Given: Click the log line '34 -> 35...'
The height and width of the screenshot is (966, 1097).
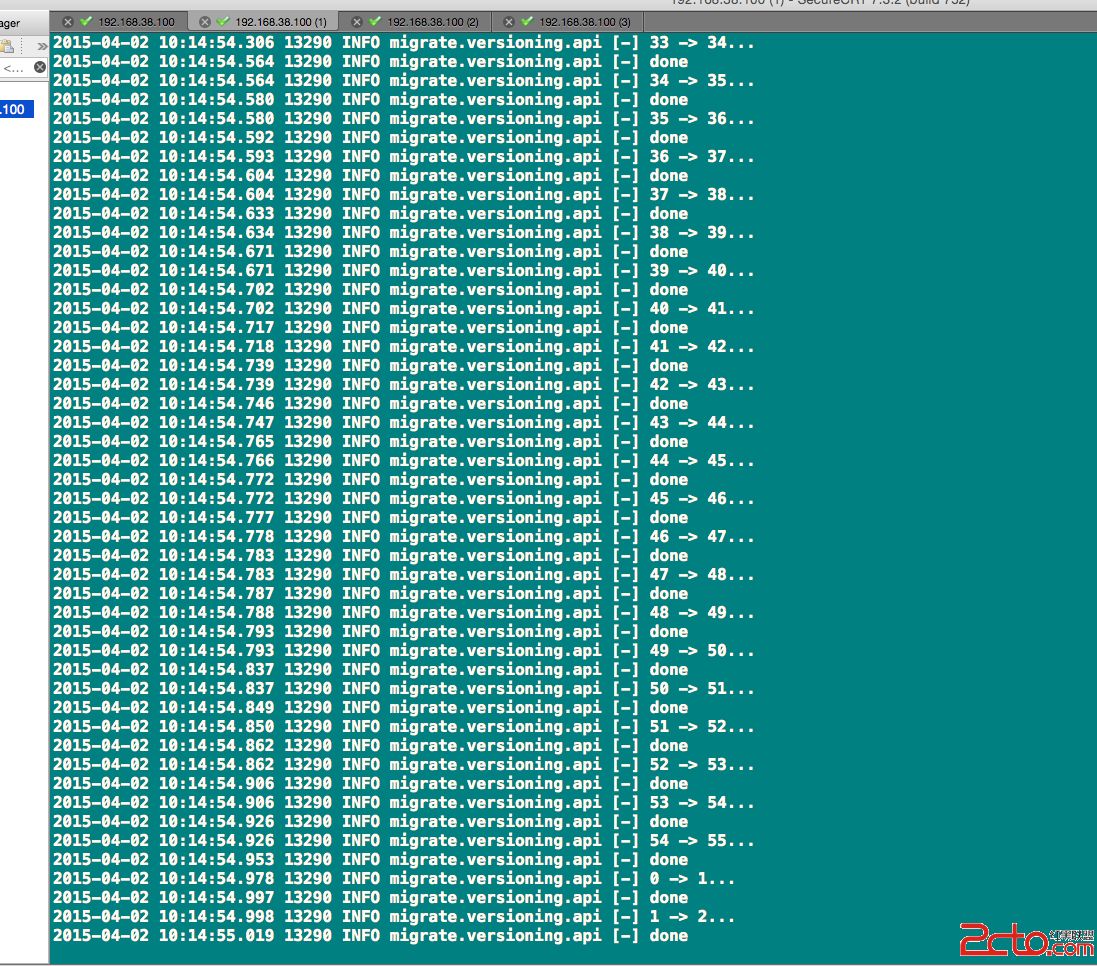Looking at the screenshot, I should coord(404,80).
